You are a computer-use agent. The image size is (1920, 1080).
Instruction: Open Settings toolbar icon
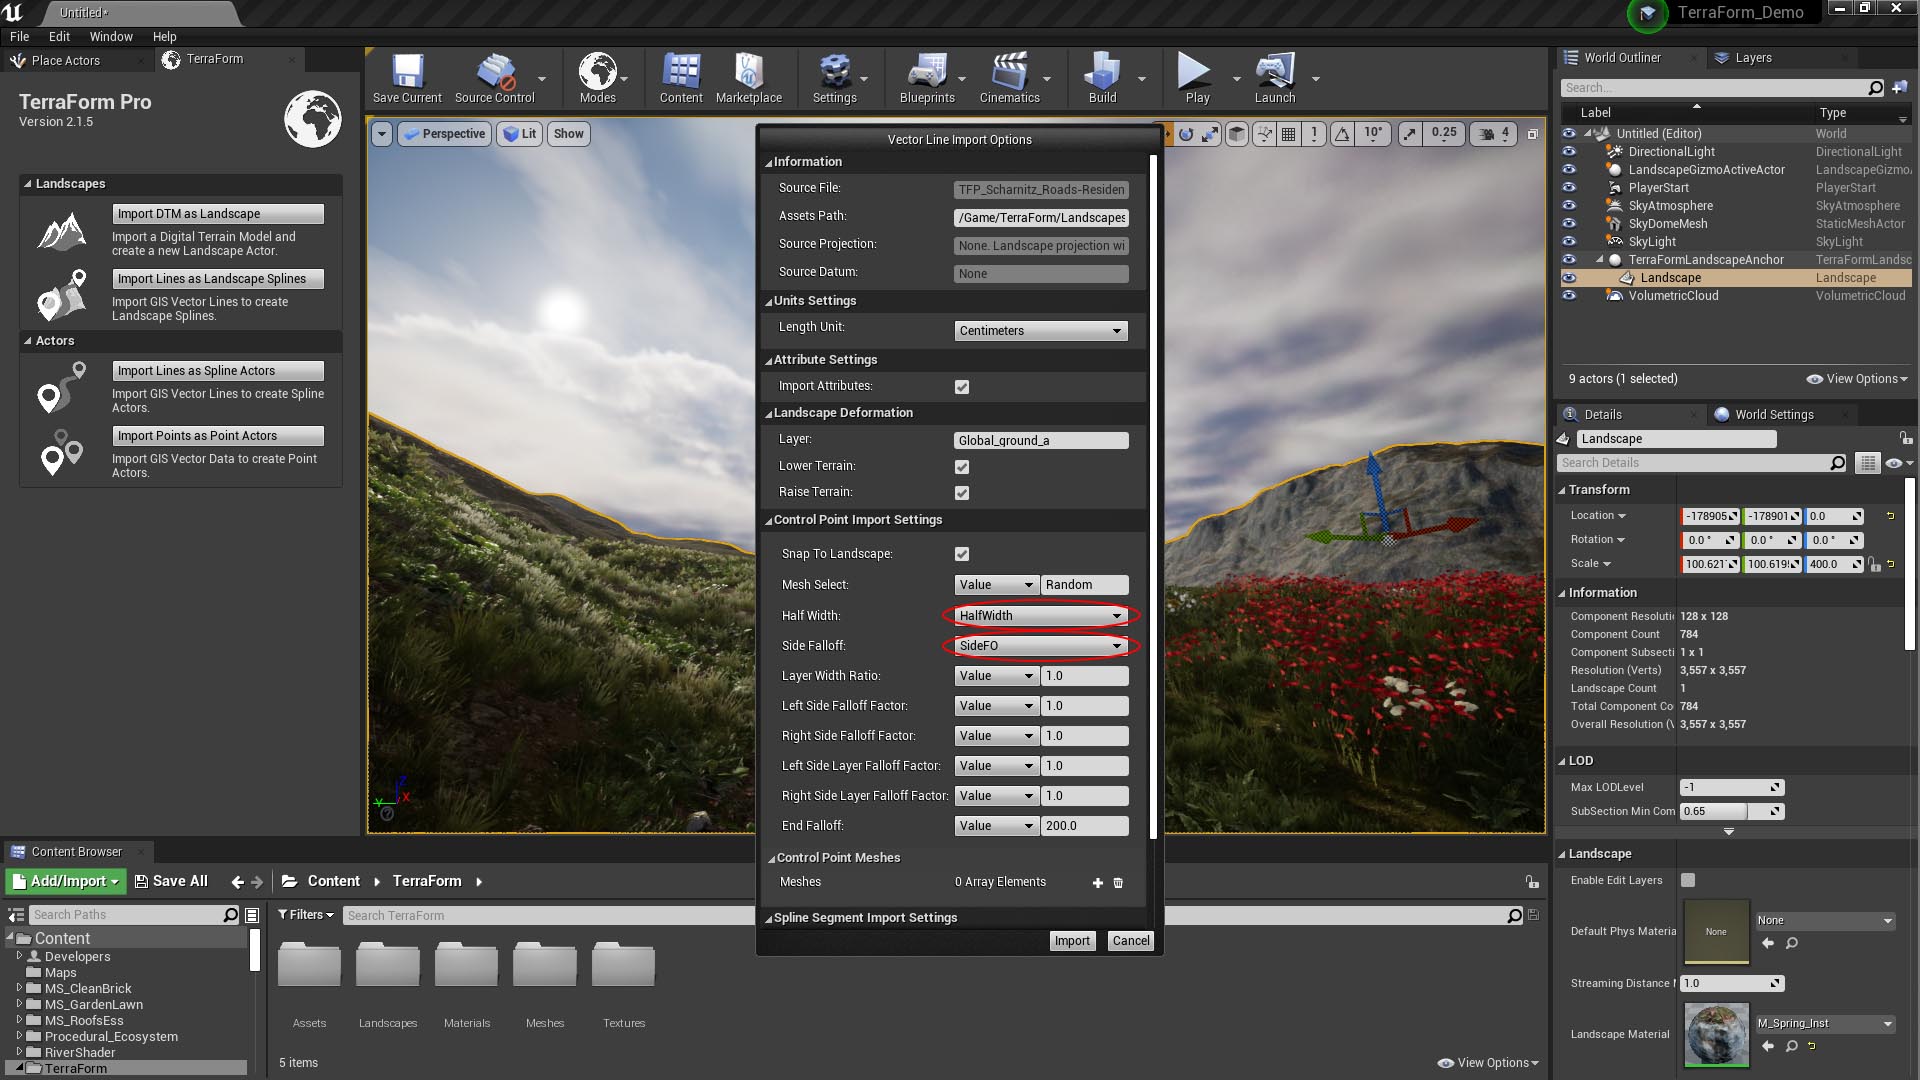(x=834, y=78)
